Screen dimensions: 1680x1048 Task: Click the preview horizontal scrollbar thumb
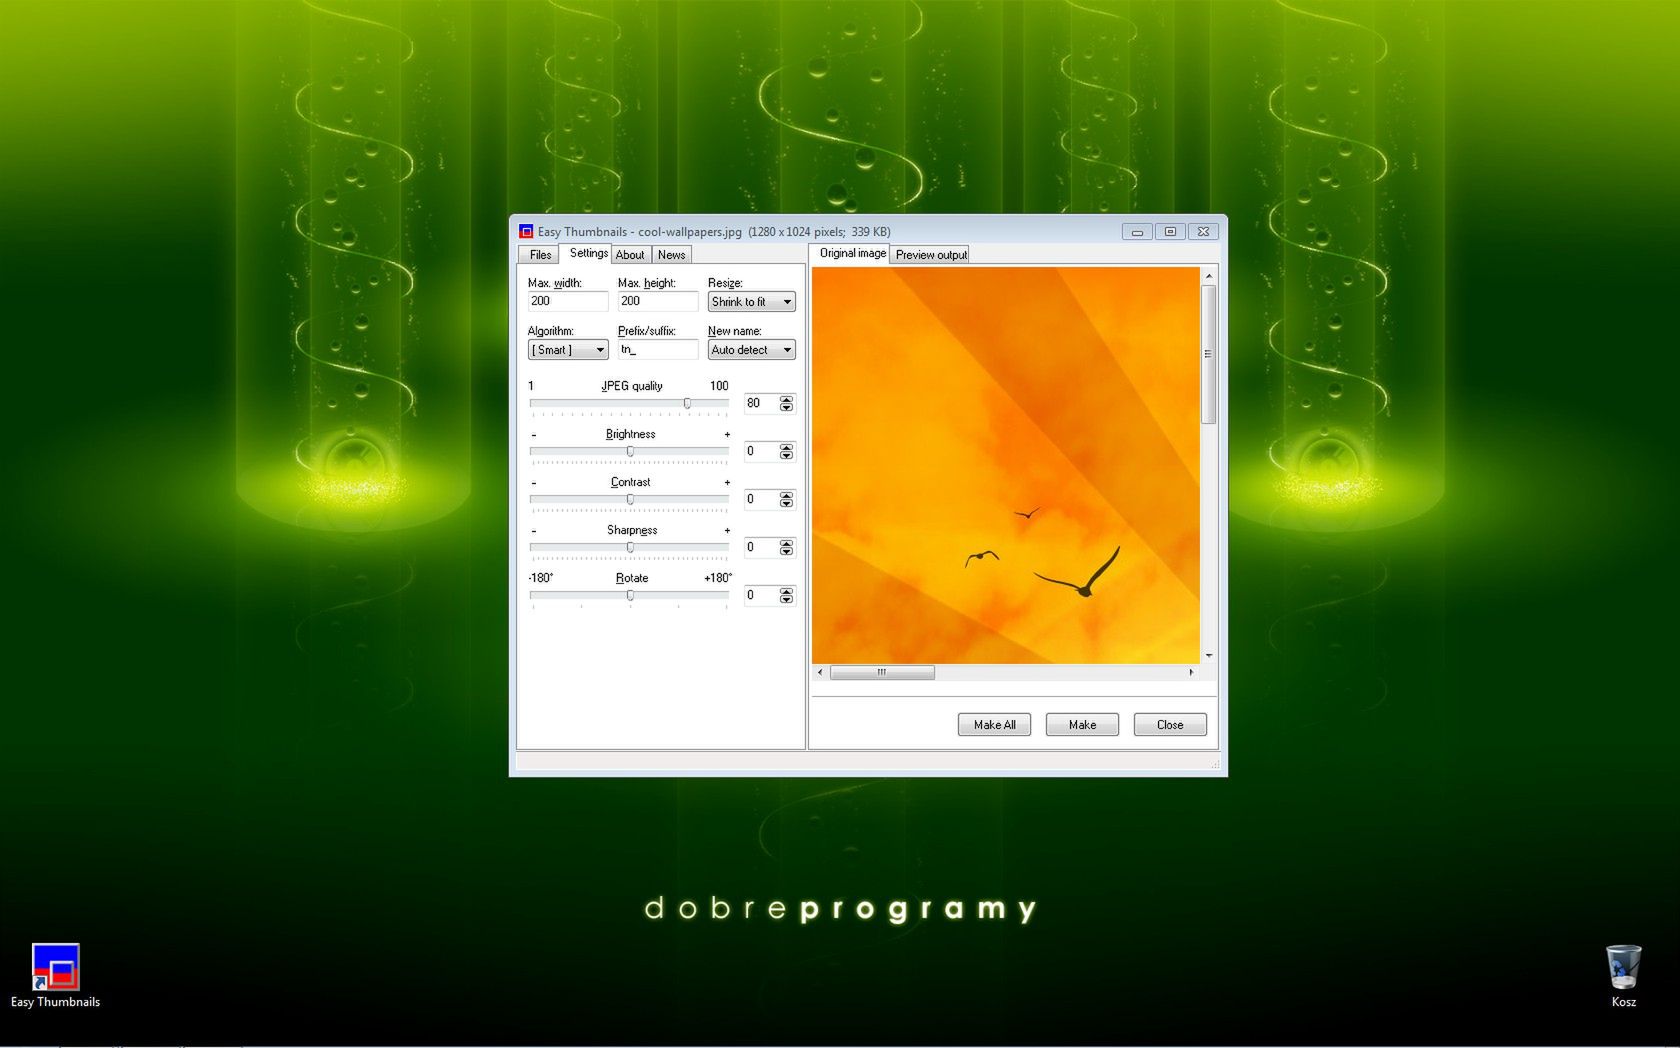[x=882, y=672]
